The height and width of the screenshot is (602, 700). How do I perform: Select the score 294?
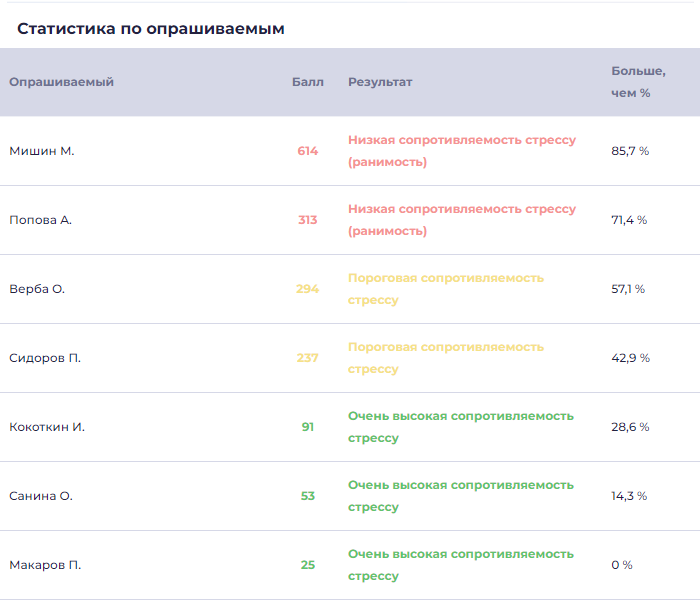tap(307, 289)
